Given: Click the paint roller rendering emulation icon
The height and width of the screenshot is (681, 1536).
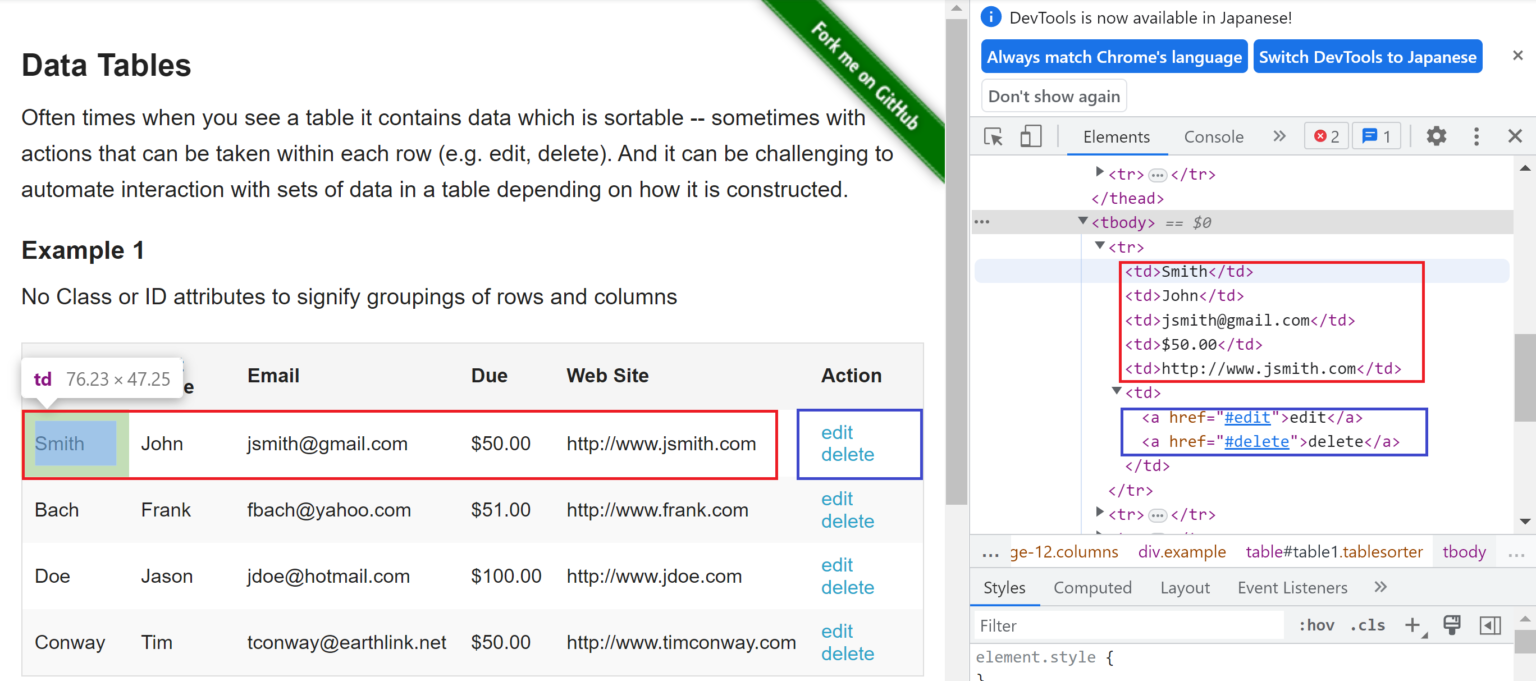Looking at the screenshot, I should pos(1451,625).
